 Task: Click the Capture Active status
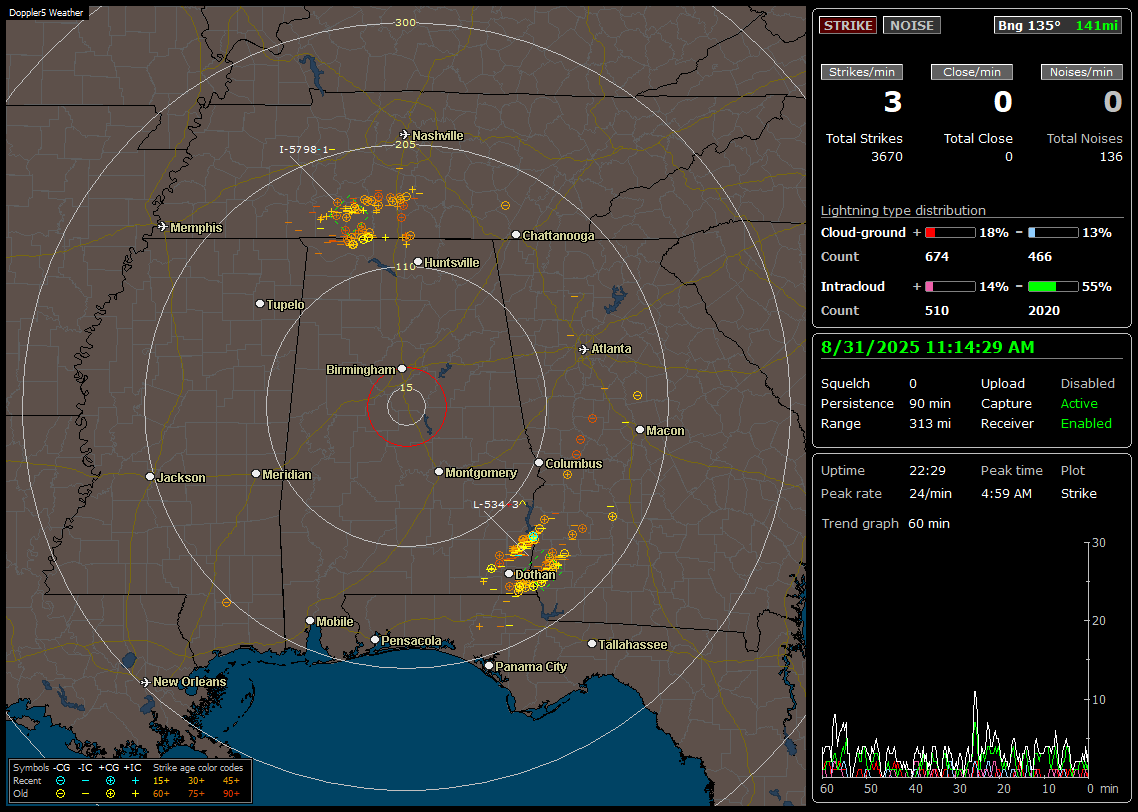(x=1079, y=403)
